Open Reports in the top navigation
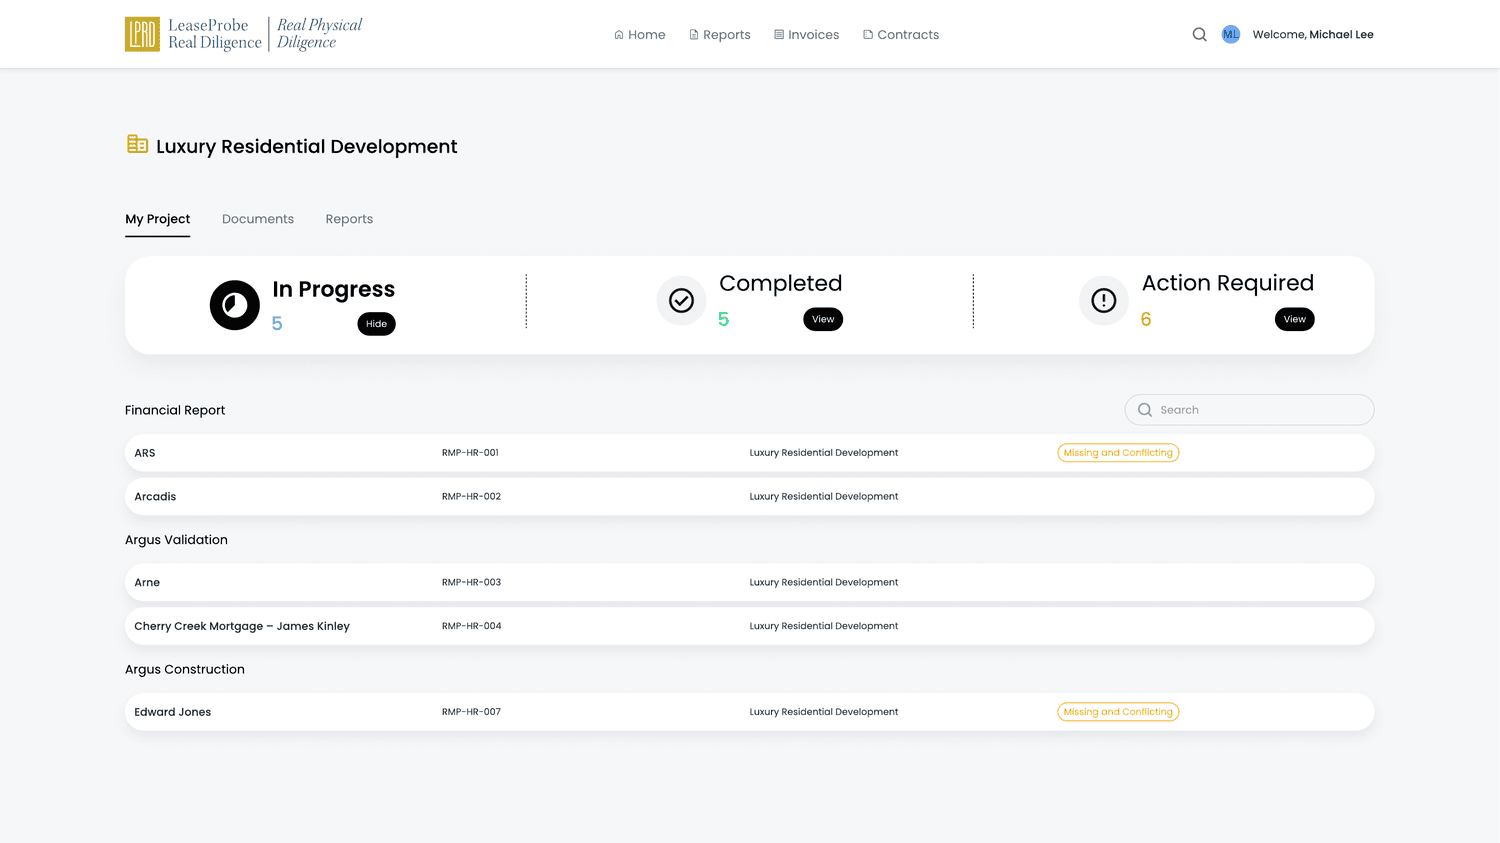The width and height of the screenshot is (1500, 843). [720, 34]
